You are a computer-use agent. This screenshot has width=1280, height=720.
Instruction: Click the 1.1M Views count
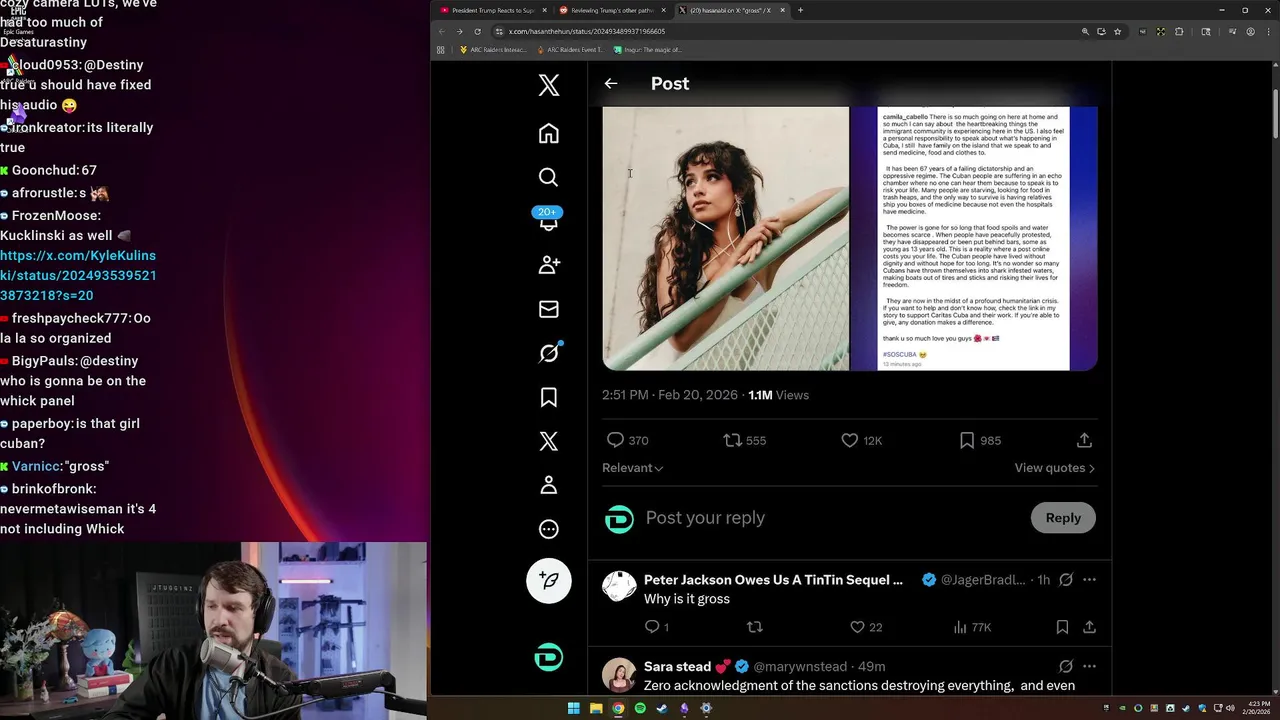tap(778, 395)
